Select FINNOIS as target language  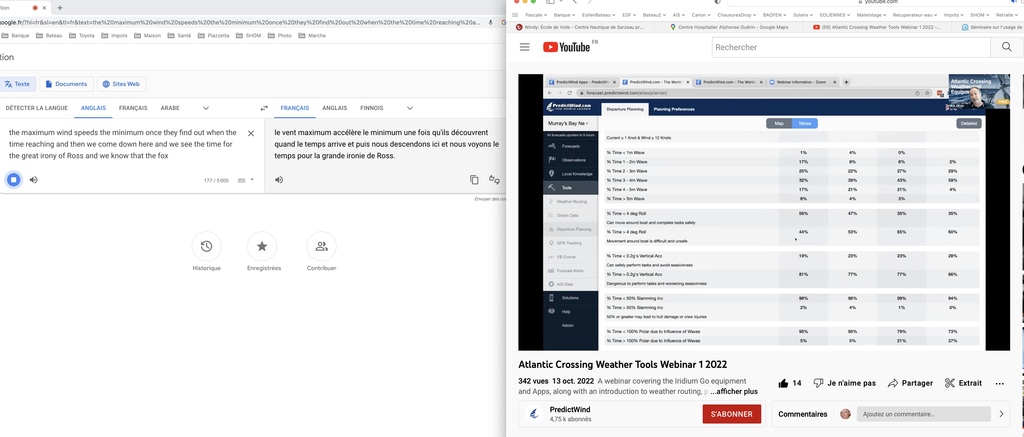pyautogui.click(x=372, y=108)
